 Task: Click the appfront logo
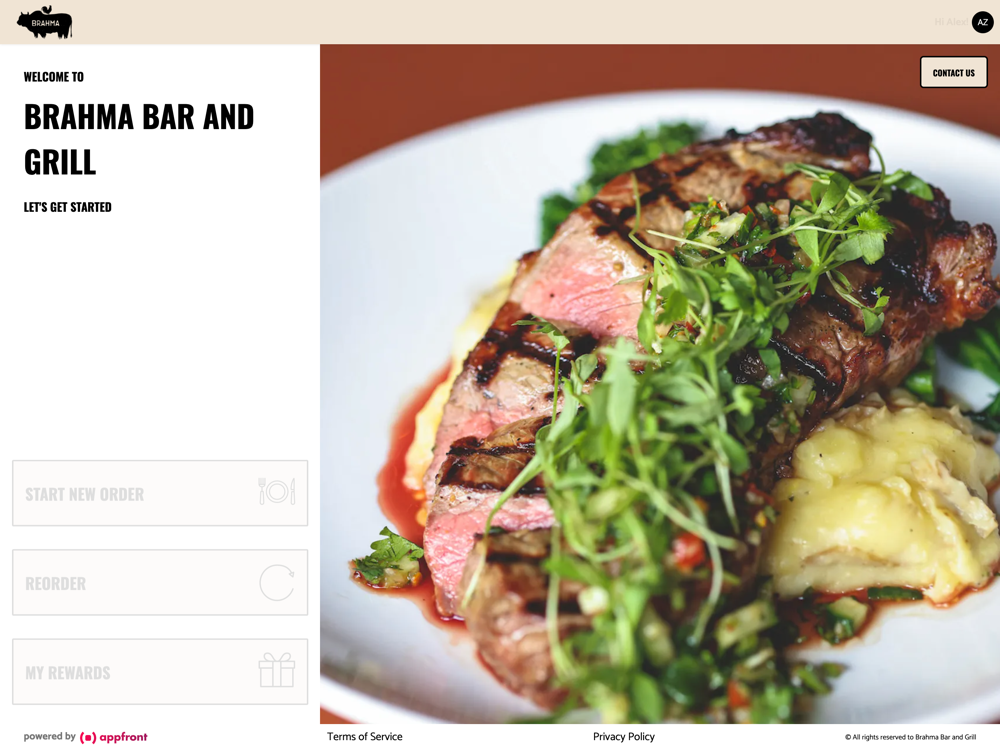pyautogui.click(x=114, y=737)
